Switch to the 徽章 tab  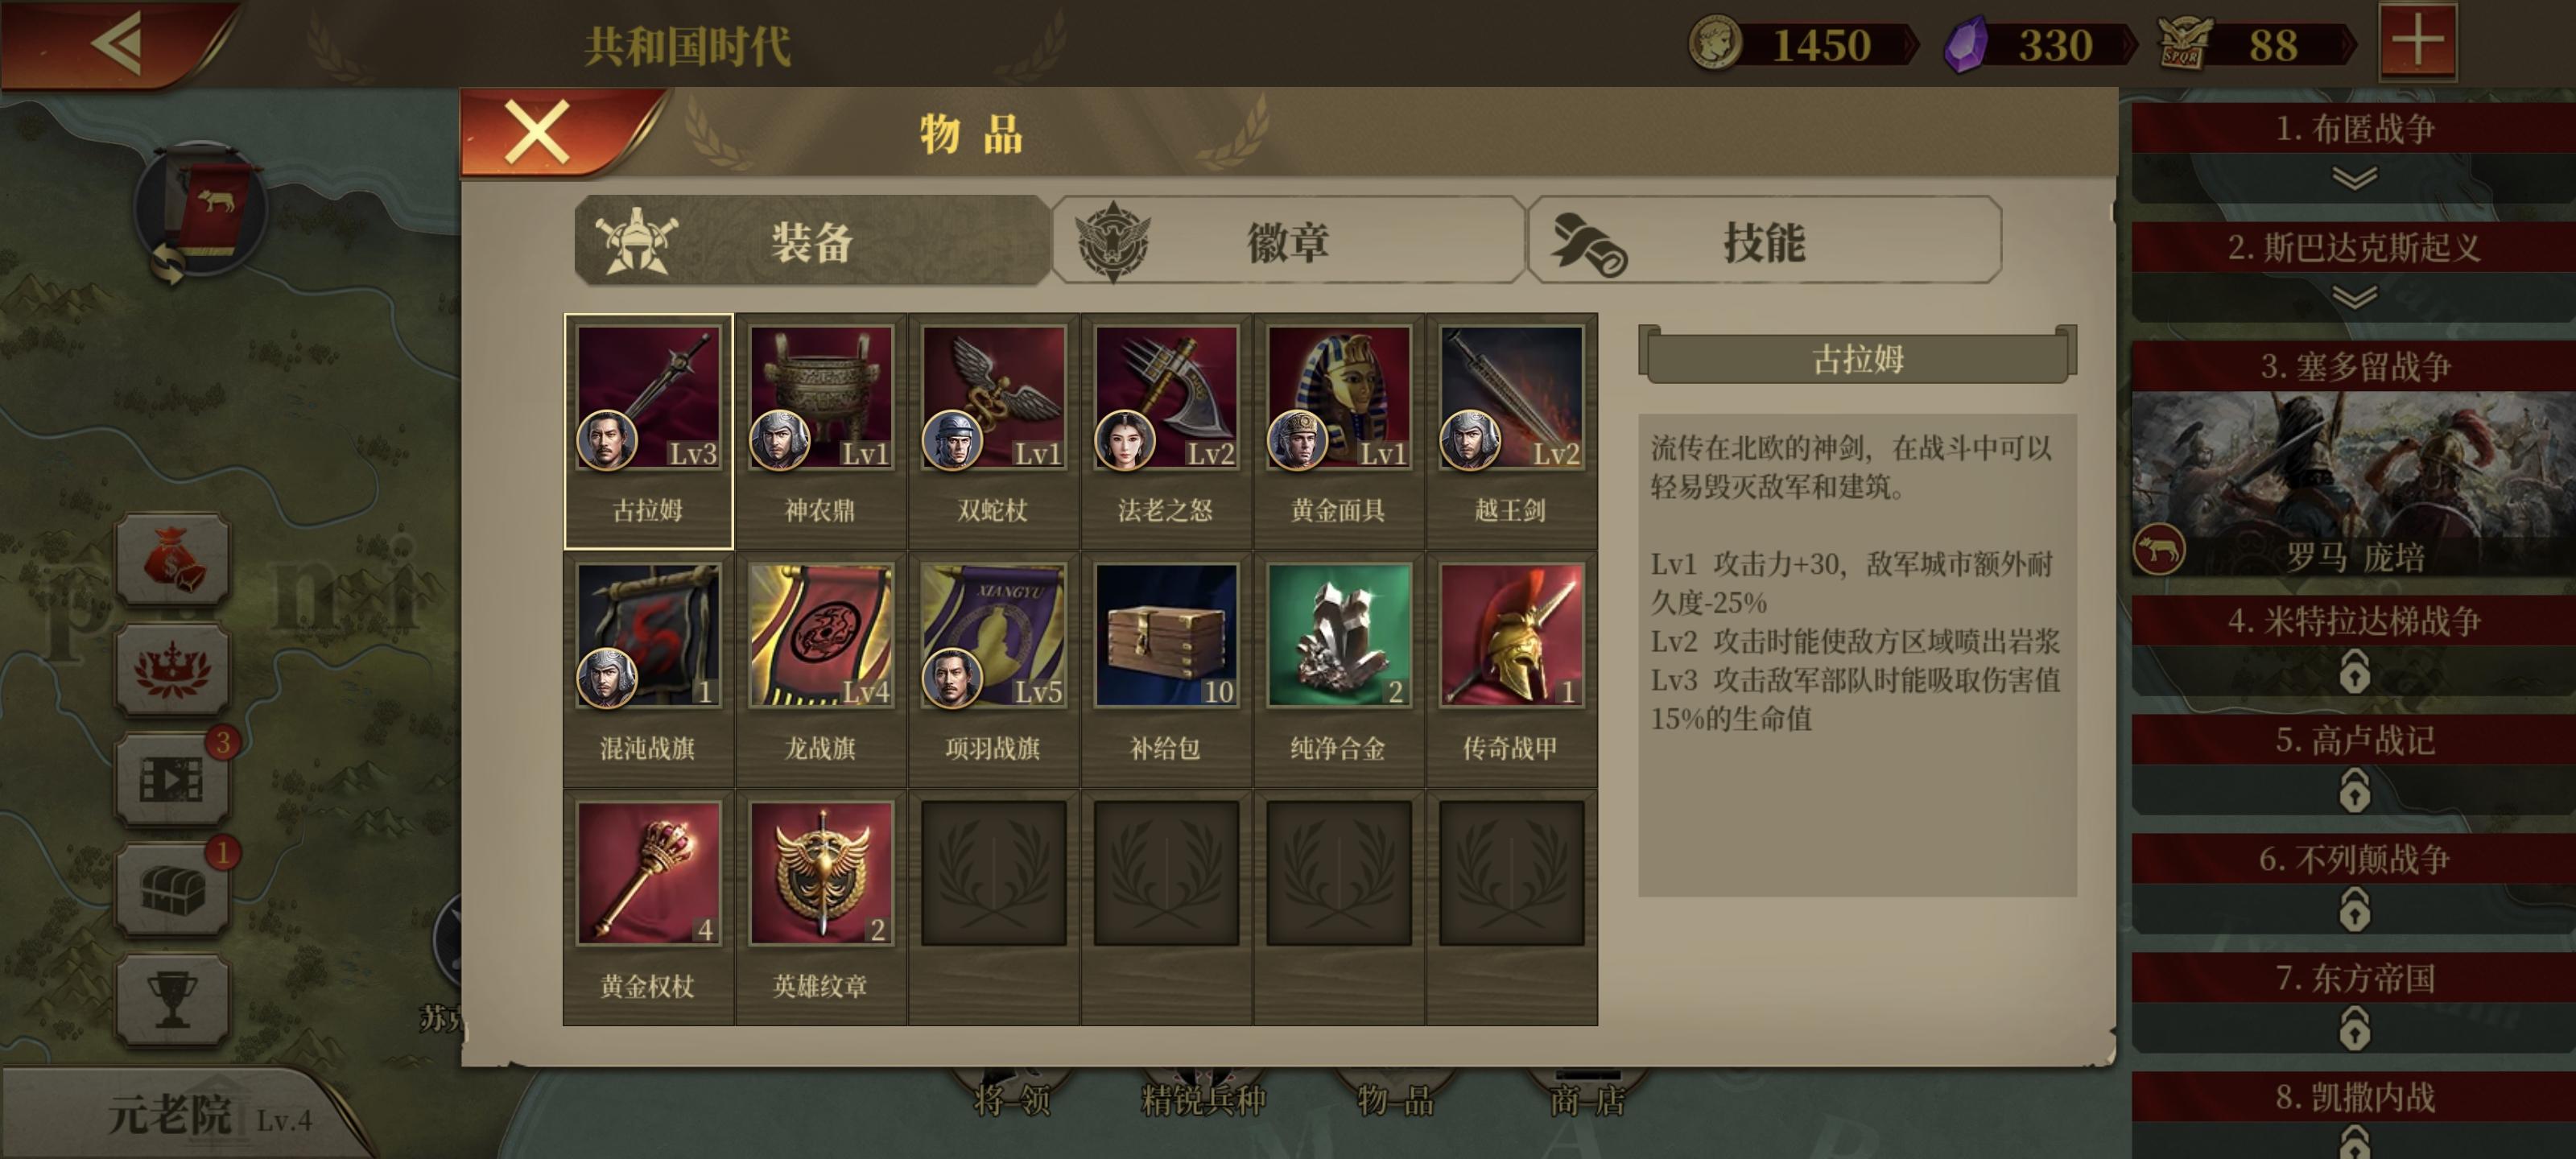tap(1288, 241)
